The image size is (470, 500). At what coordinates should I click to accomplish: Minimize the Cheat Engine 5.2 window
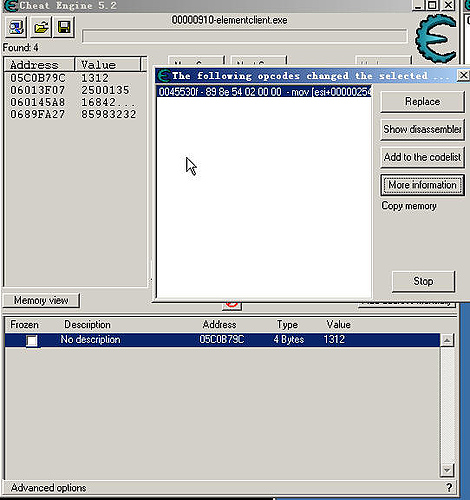point(418,5)
